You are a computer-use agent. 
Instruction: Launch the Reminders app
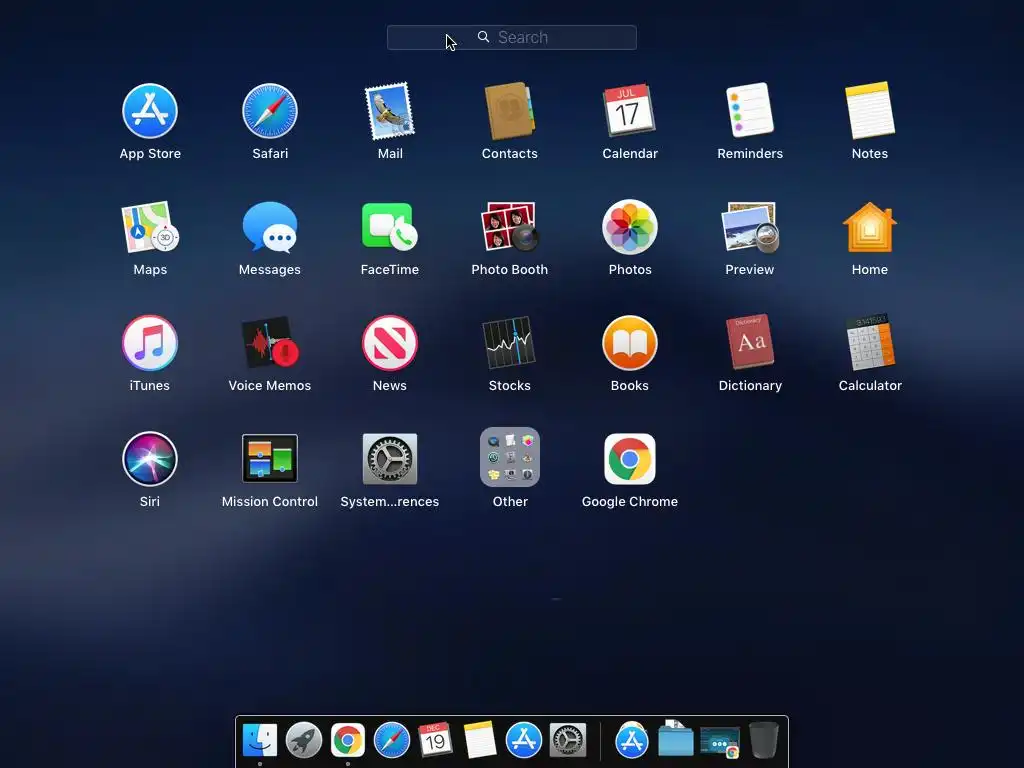[x=750, y=111]
